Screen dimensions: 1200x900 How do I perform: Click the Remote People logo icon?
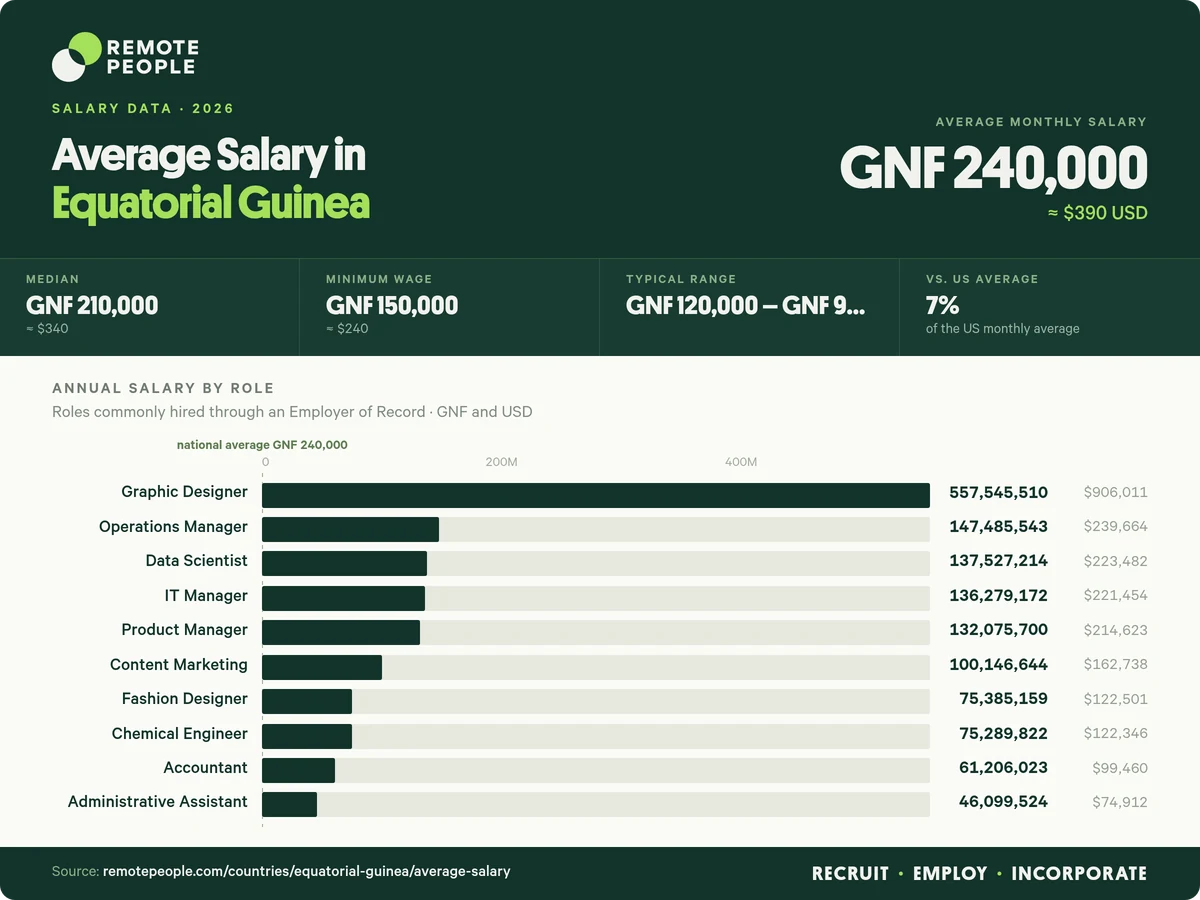point(77,56)
